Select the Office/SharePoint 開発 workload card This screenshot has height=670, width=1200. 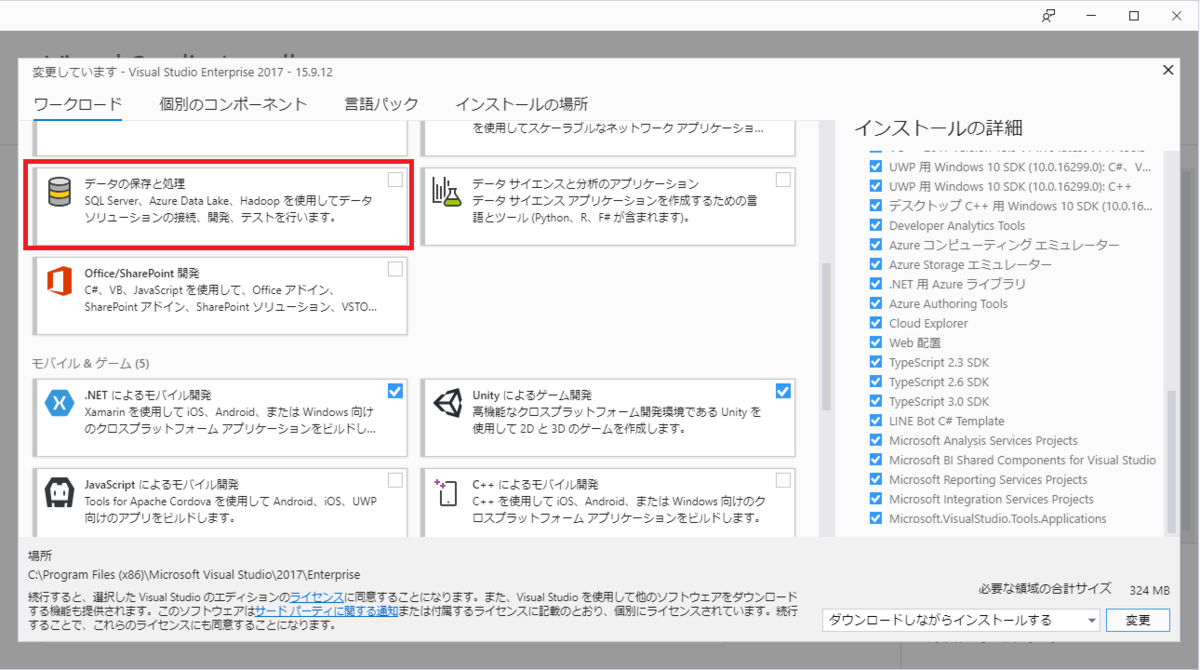click(220, 296)
